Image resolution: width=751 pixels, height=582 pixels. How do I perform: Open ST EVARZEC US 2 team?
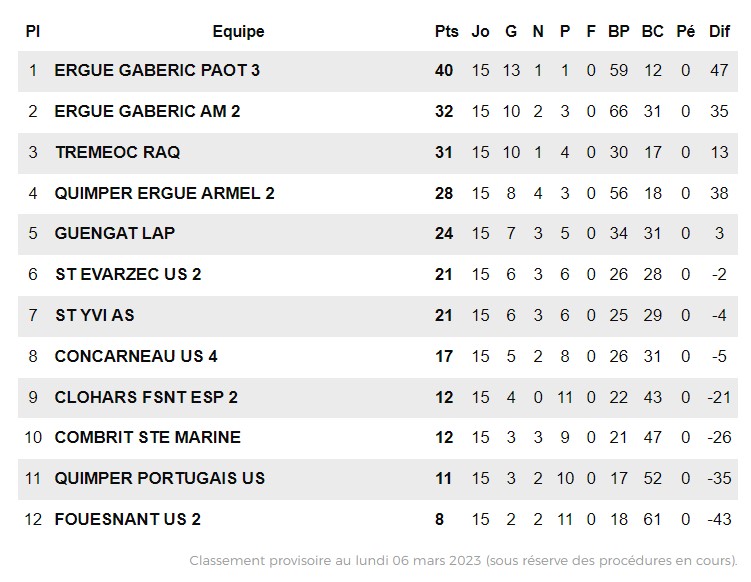pyautogui.click(x=128, y=274)
